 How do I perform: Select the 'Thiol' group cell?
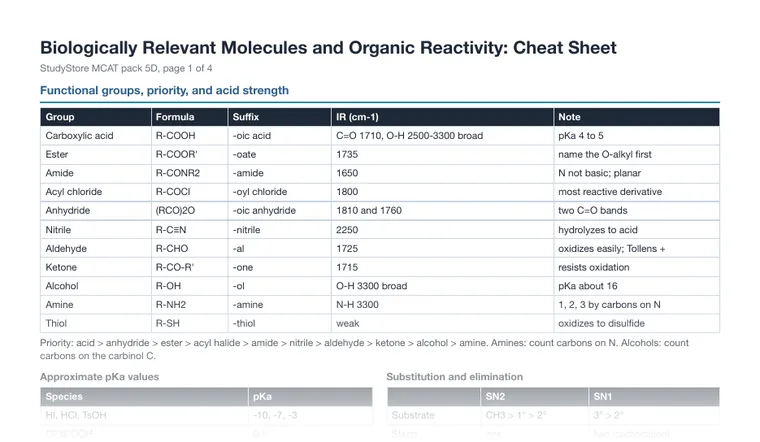[x=95, y=323]
